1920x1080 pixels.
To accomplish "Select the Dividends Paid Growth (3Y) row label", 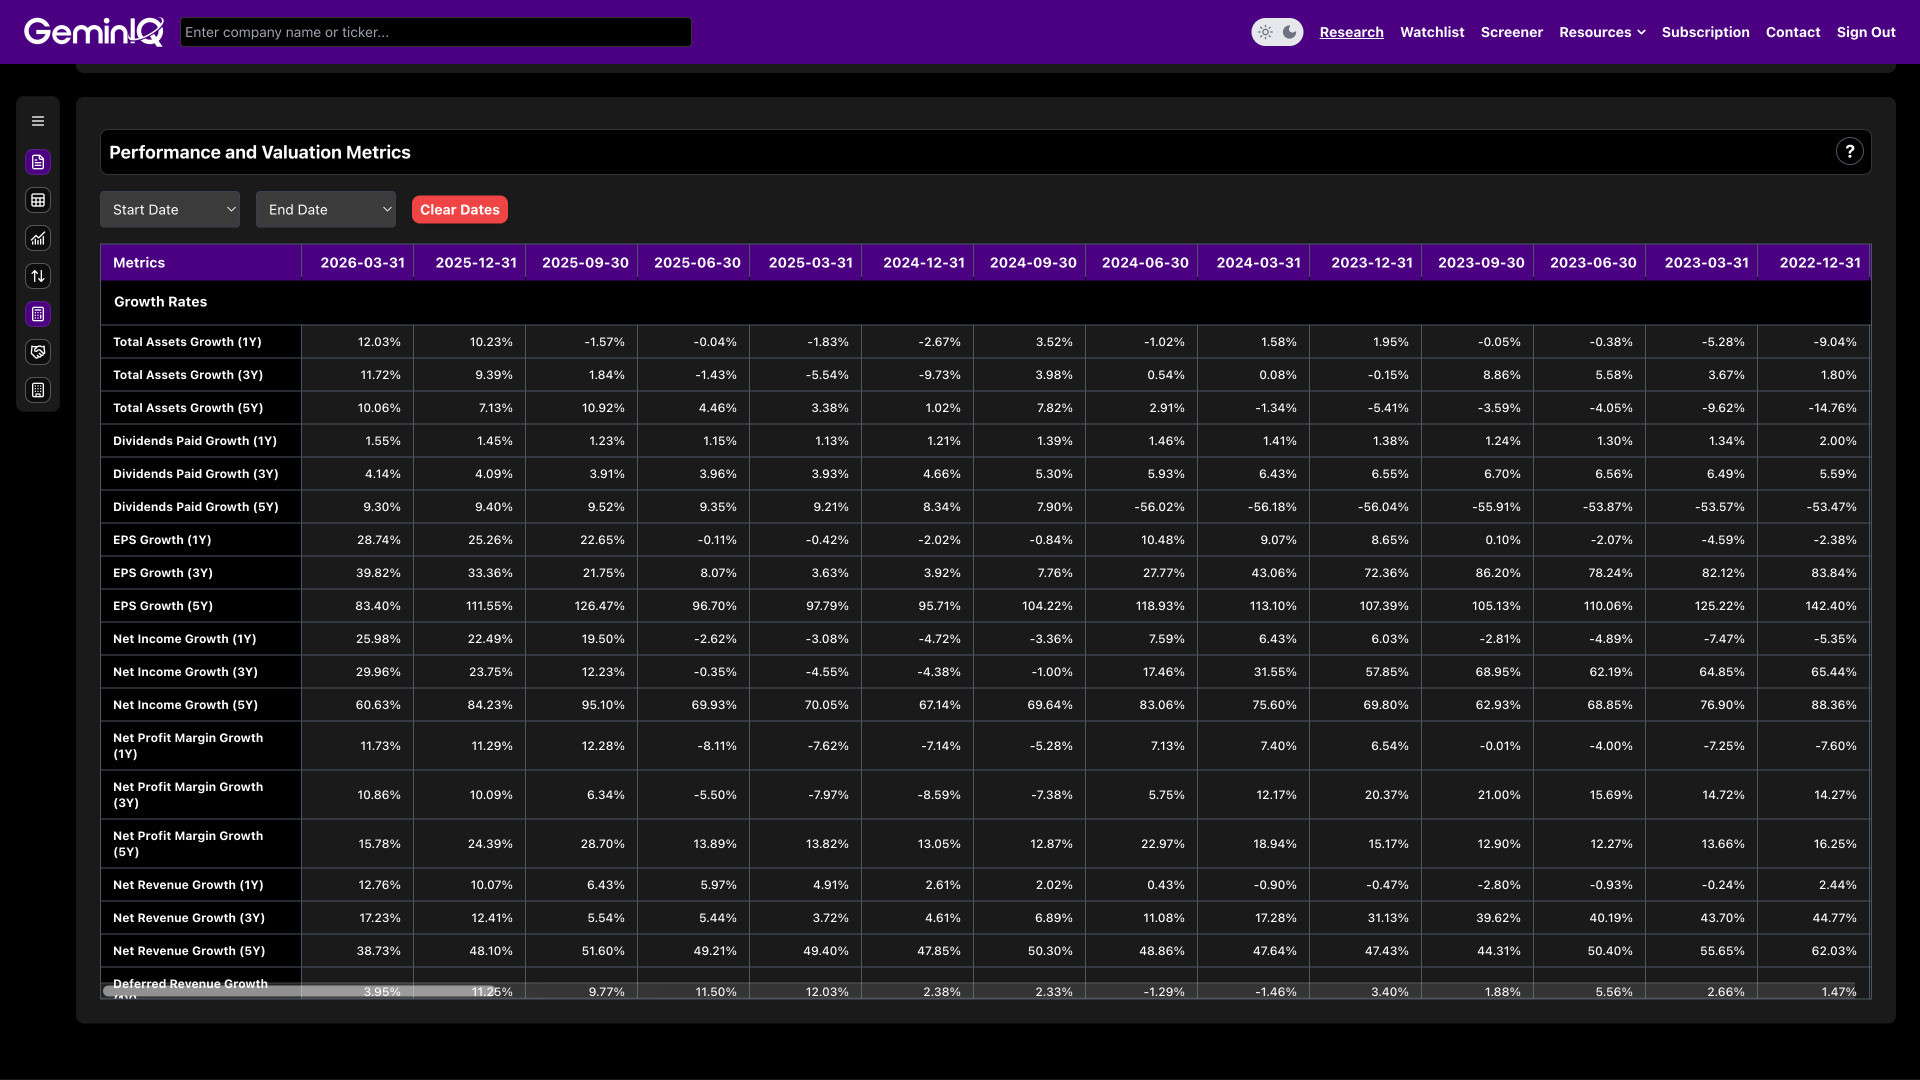I will (x=196, y=473).
